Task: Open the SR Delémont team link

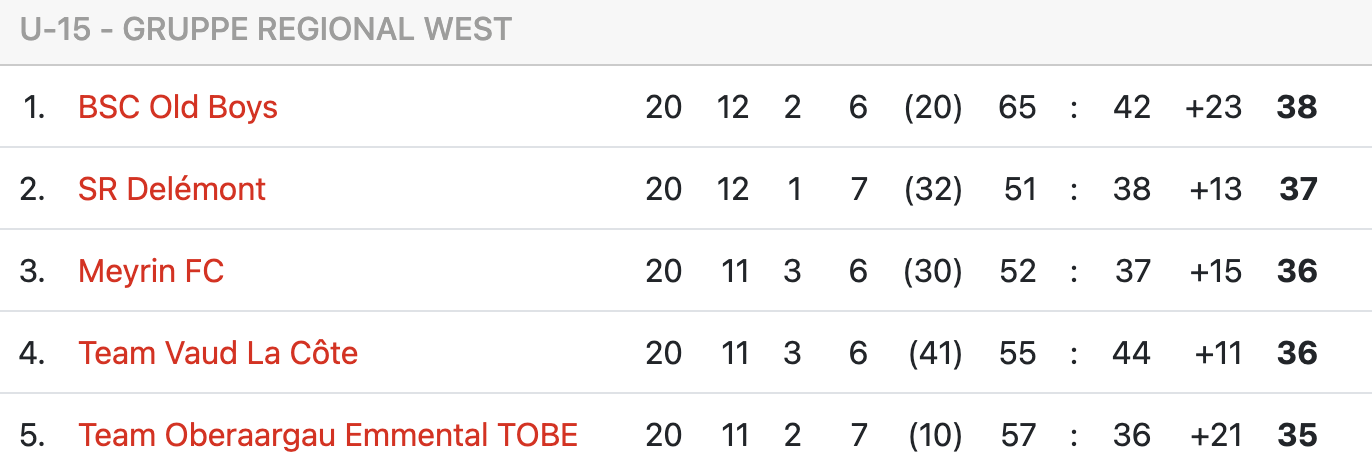Action: point(172,189)
